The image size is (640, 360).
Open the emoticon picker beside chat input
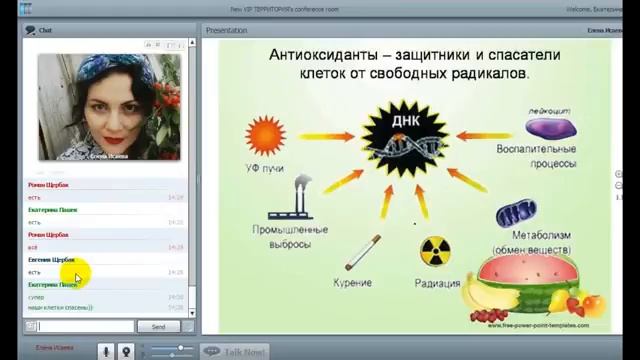tap(31, 326)
